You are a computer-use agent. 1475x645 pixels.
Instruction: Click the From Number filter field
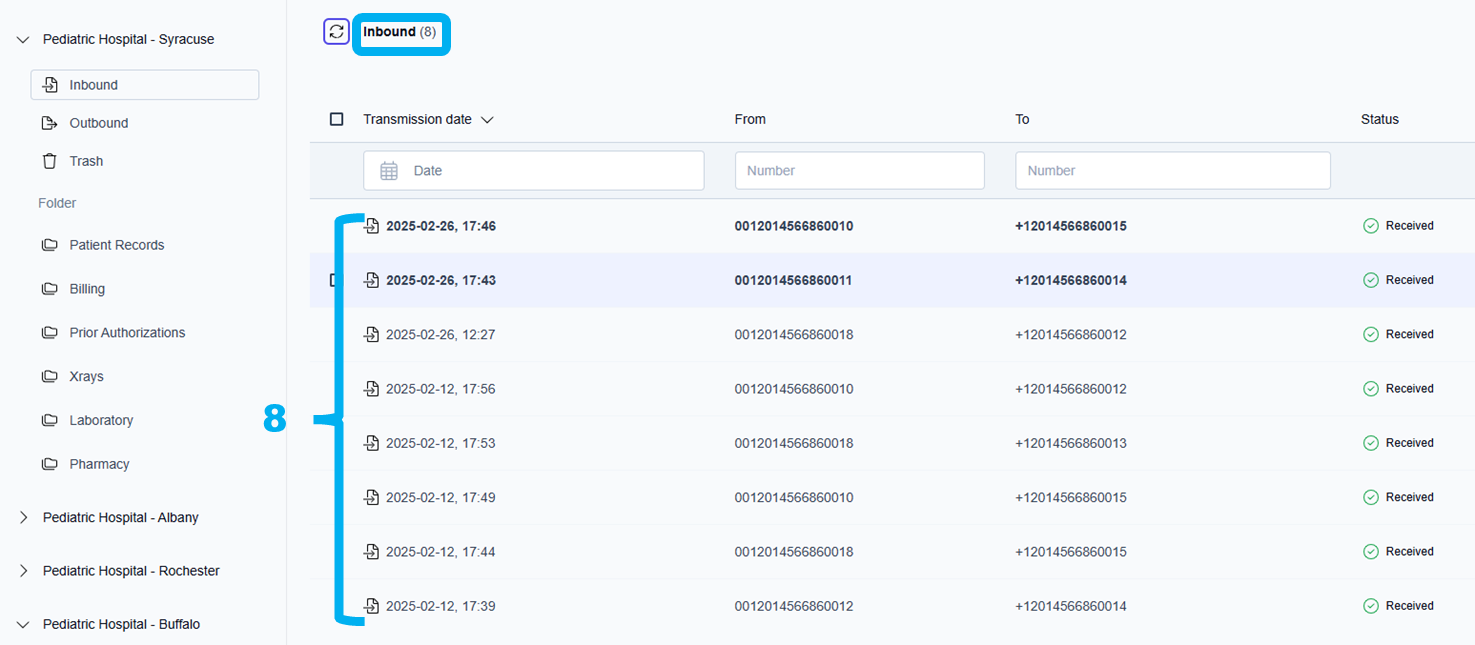pos(859,171)
